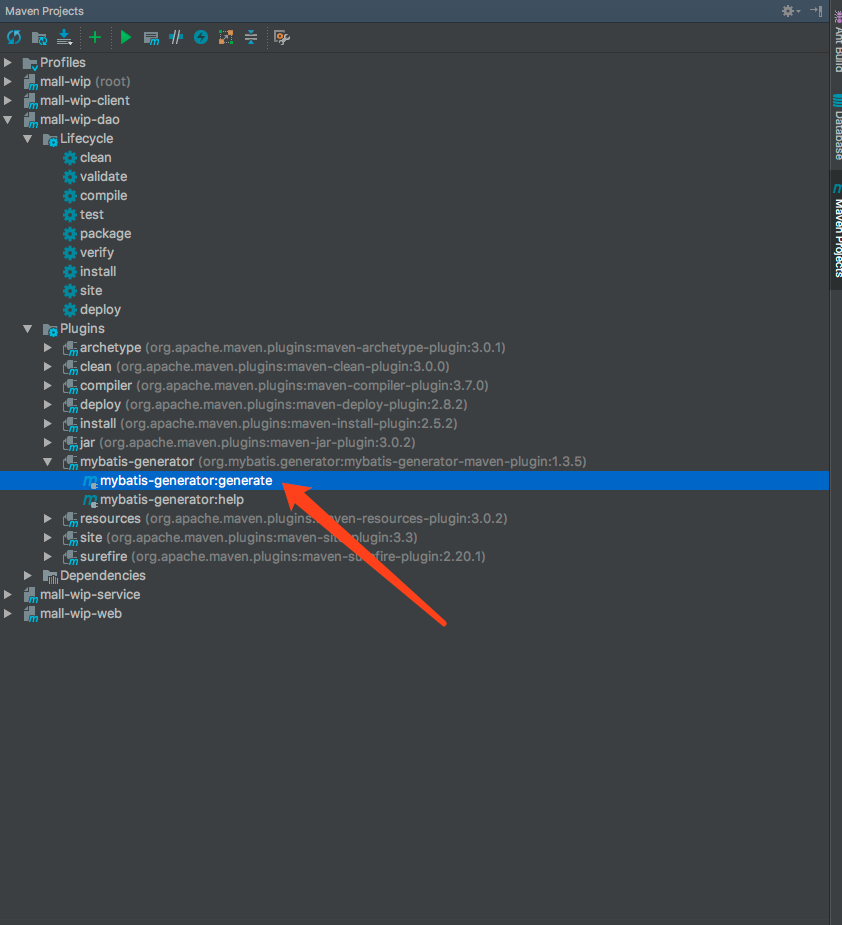Expand the compiler plugin node
The width and height of the screenshot is (842, 925).
(48, 386)
